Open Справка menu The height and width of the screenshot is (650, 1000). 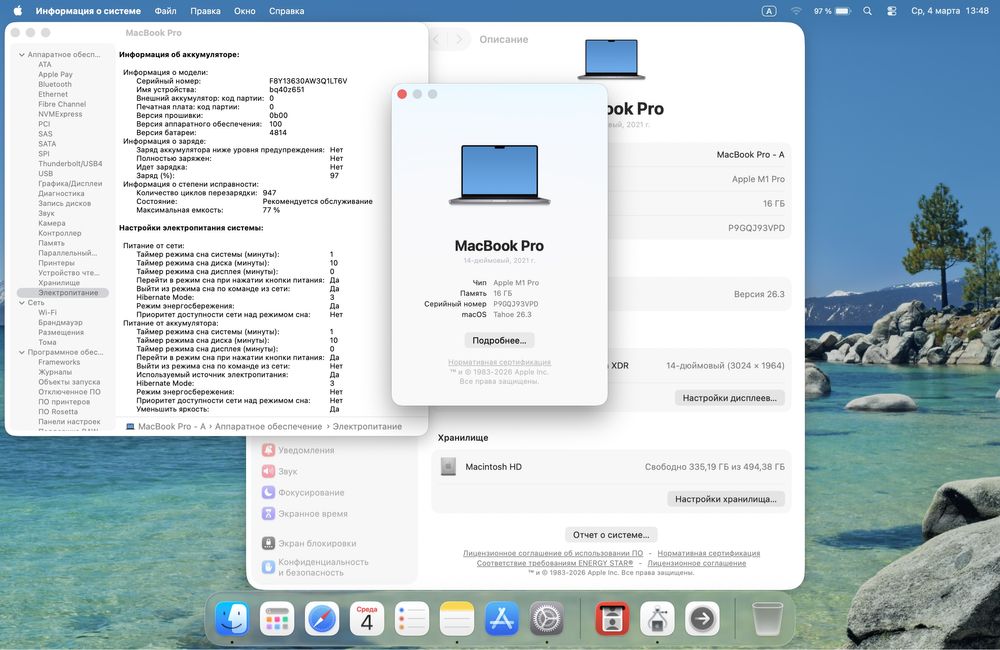click(x=286, y=11)
